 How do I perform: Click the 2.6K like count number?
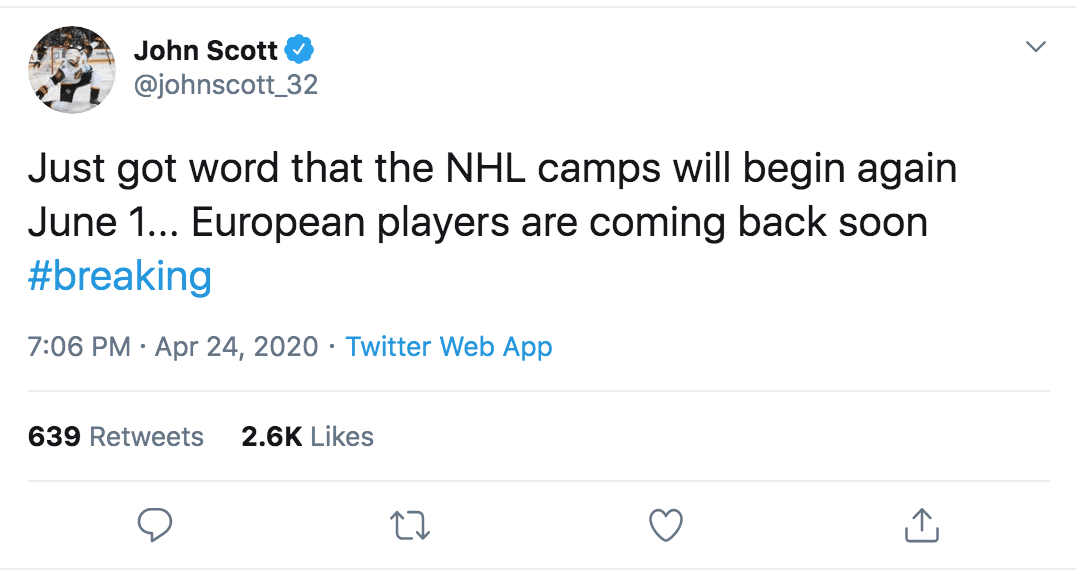(x=271, y=437)
